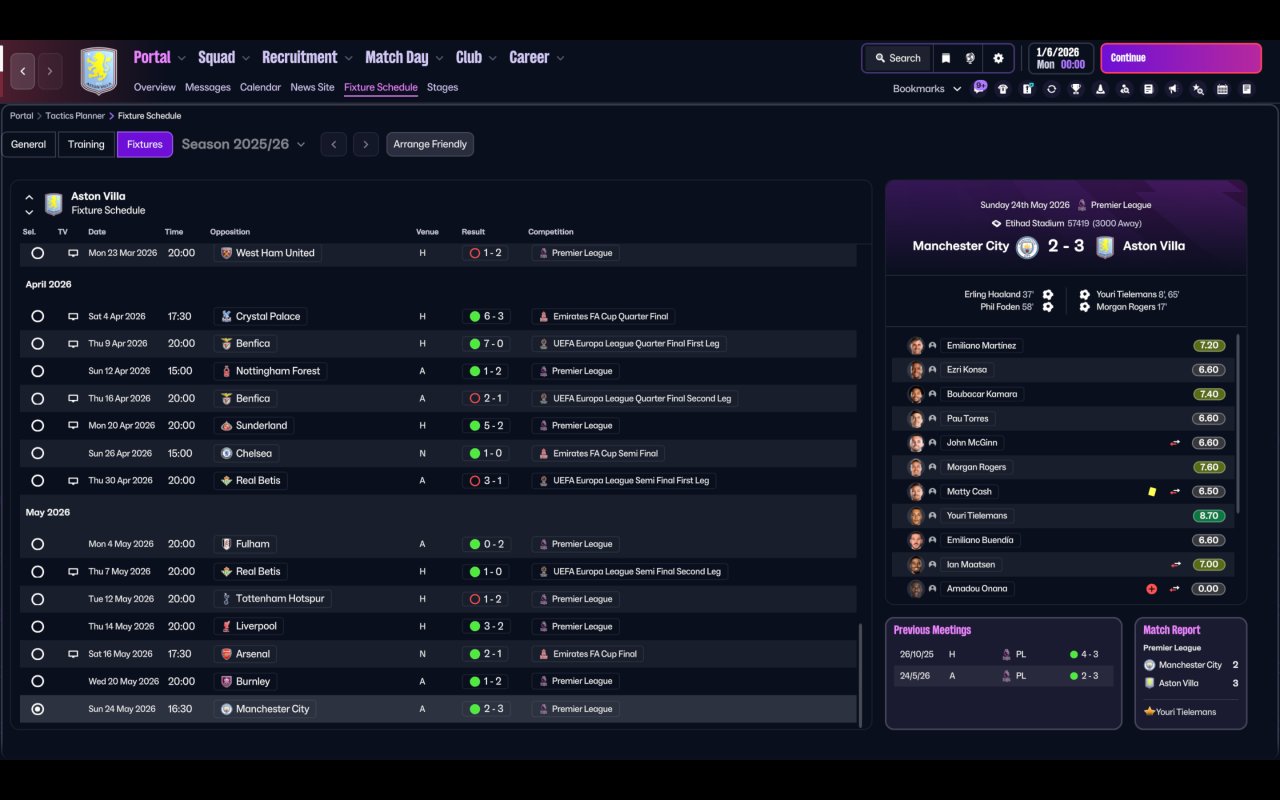Screen dimensions: 1280x800
Task: Go to the next season arrow
Action: 366,145
